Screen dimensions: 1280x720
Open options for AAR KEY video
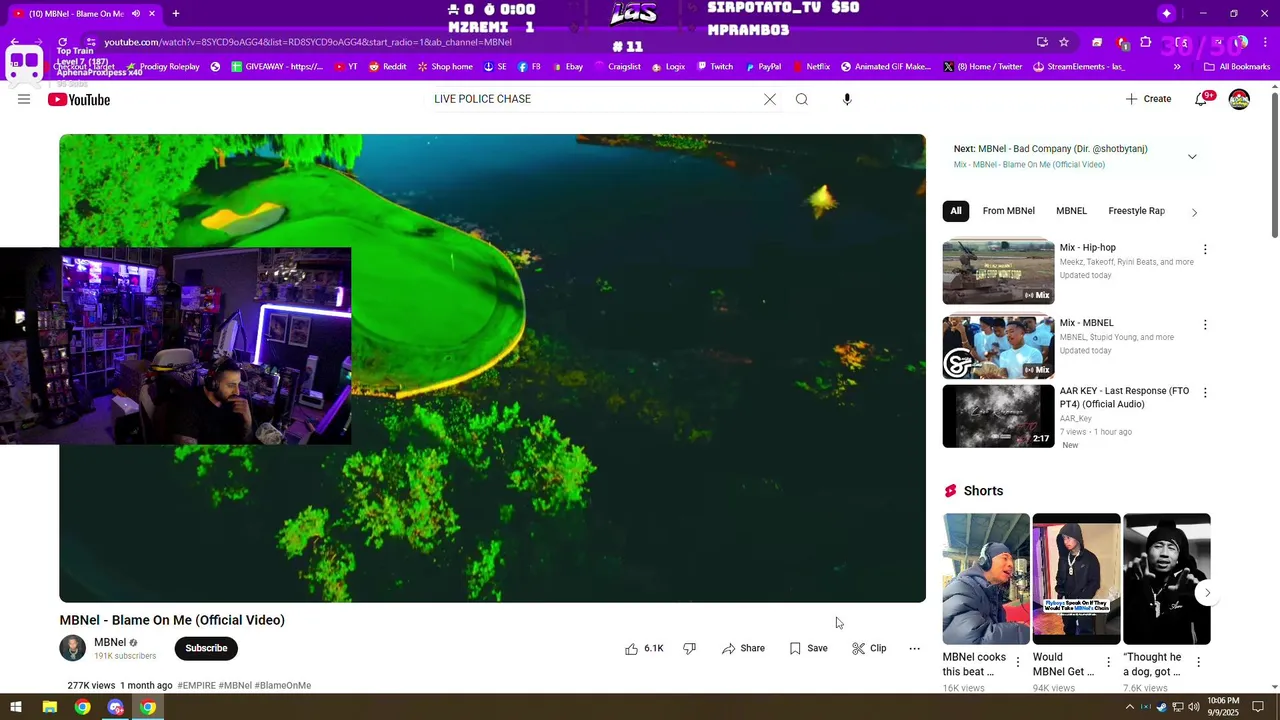click(1205, 393)
